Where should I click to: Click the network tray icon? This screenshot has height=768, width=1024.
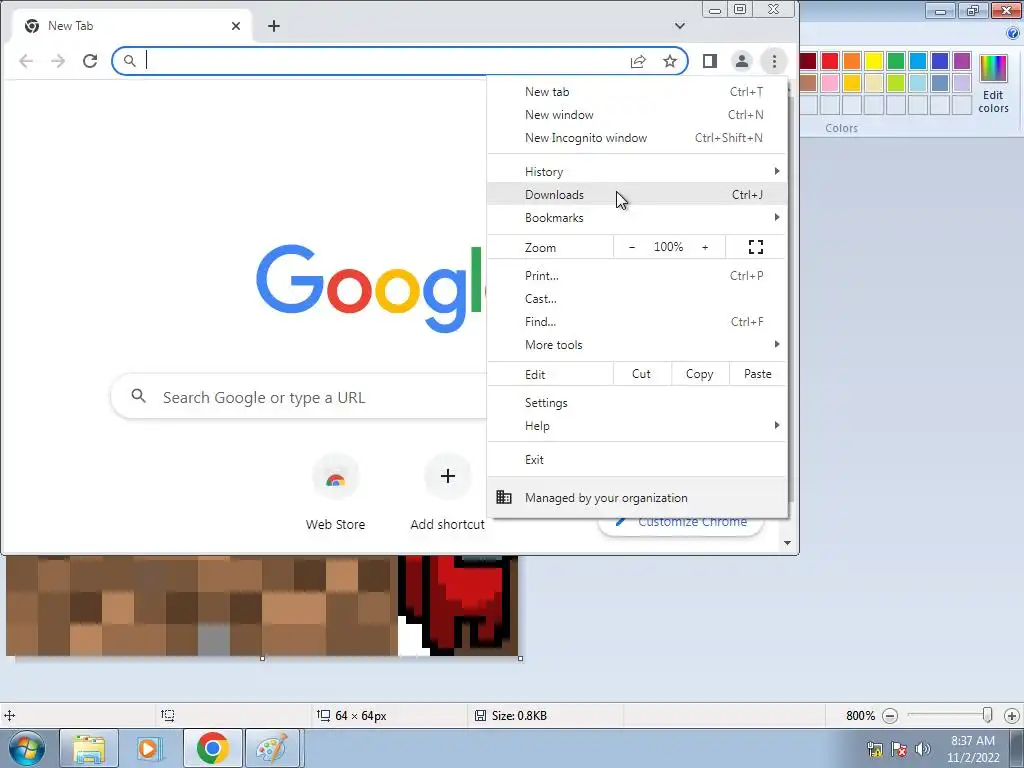point(874,749)
